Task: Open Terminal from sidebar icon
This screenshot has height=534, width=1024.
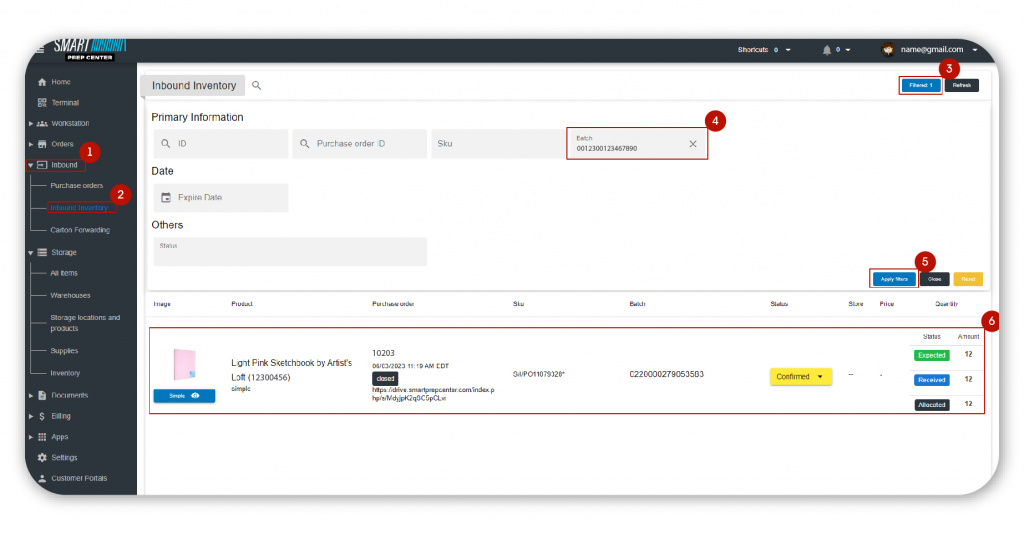Action: (42, 103)
